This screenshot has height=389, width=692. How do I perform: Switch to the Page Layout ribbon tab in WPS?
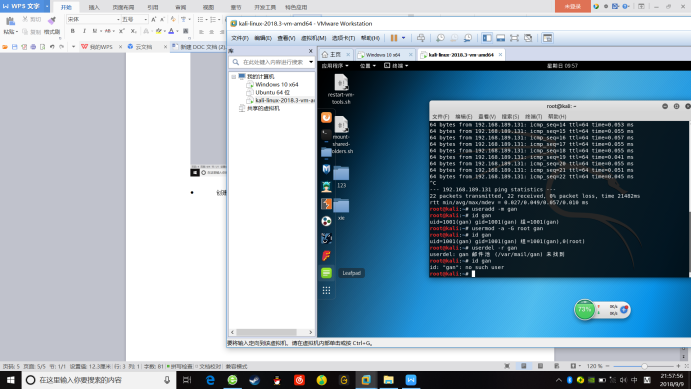[x=123, y=7]
